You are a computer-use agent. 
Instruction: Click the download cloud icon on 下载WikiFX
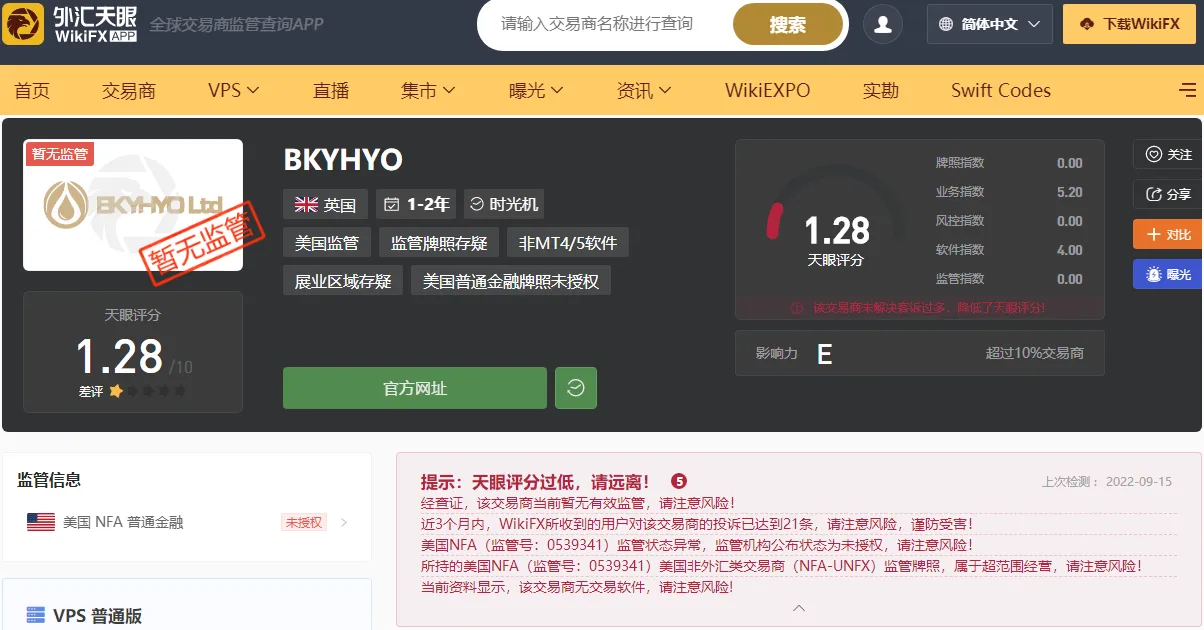pos(1087,25)
